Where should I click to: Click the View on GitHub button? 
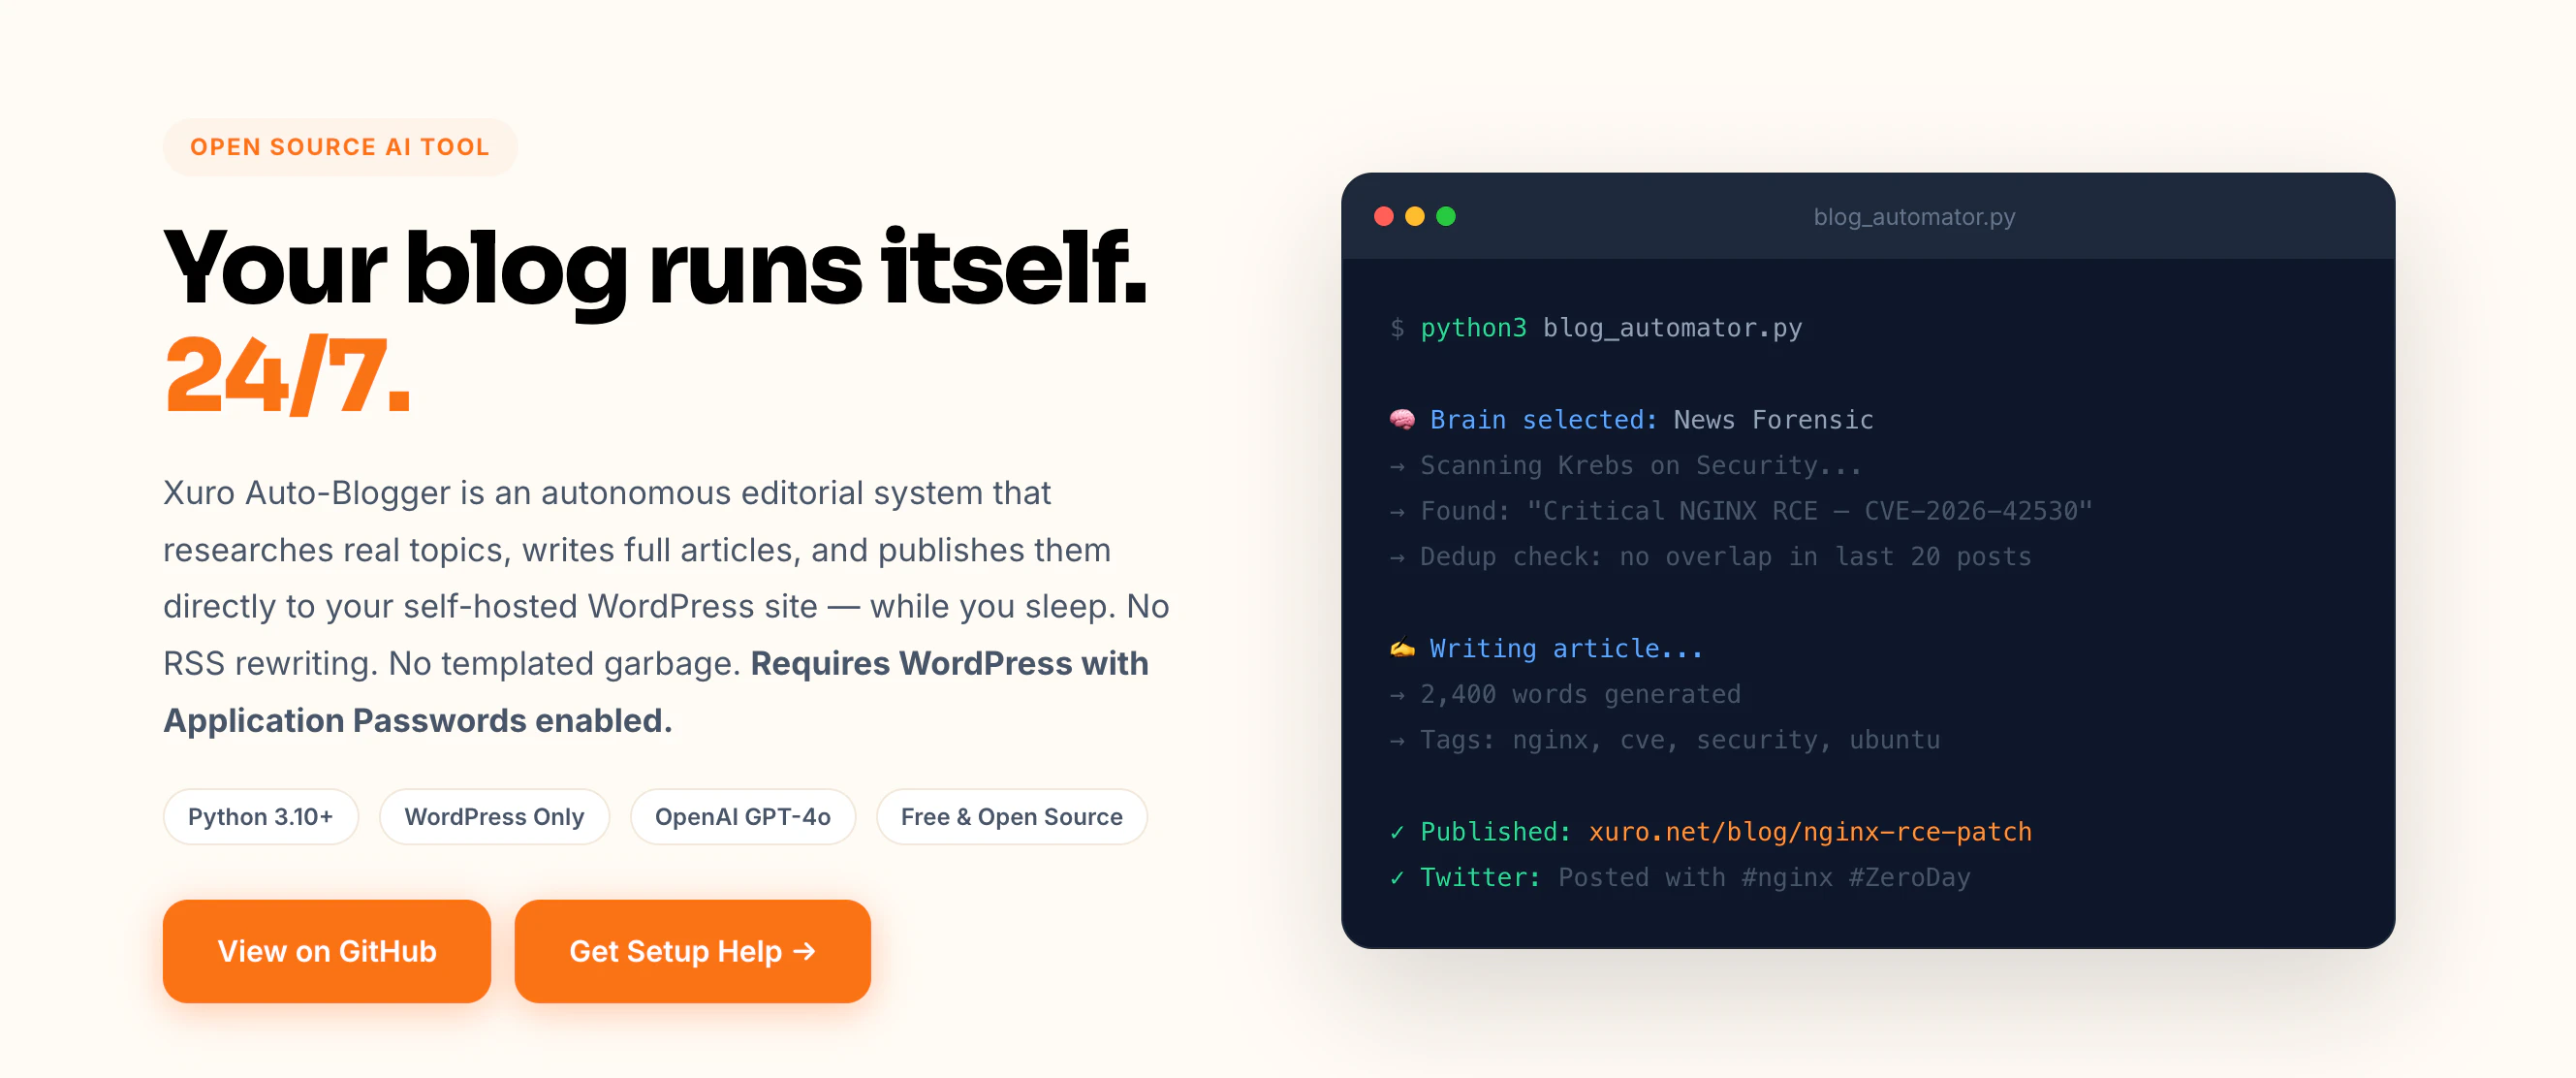(x=326, y=951)
